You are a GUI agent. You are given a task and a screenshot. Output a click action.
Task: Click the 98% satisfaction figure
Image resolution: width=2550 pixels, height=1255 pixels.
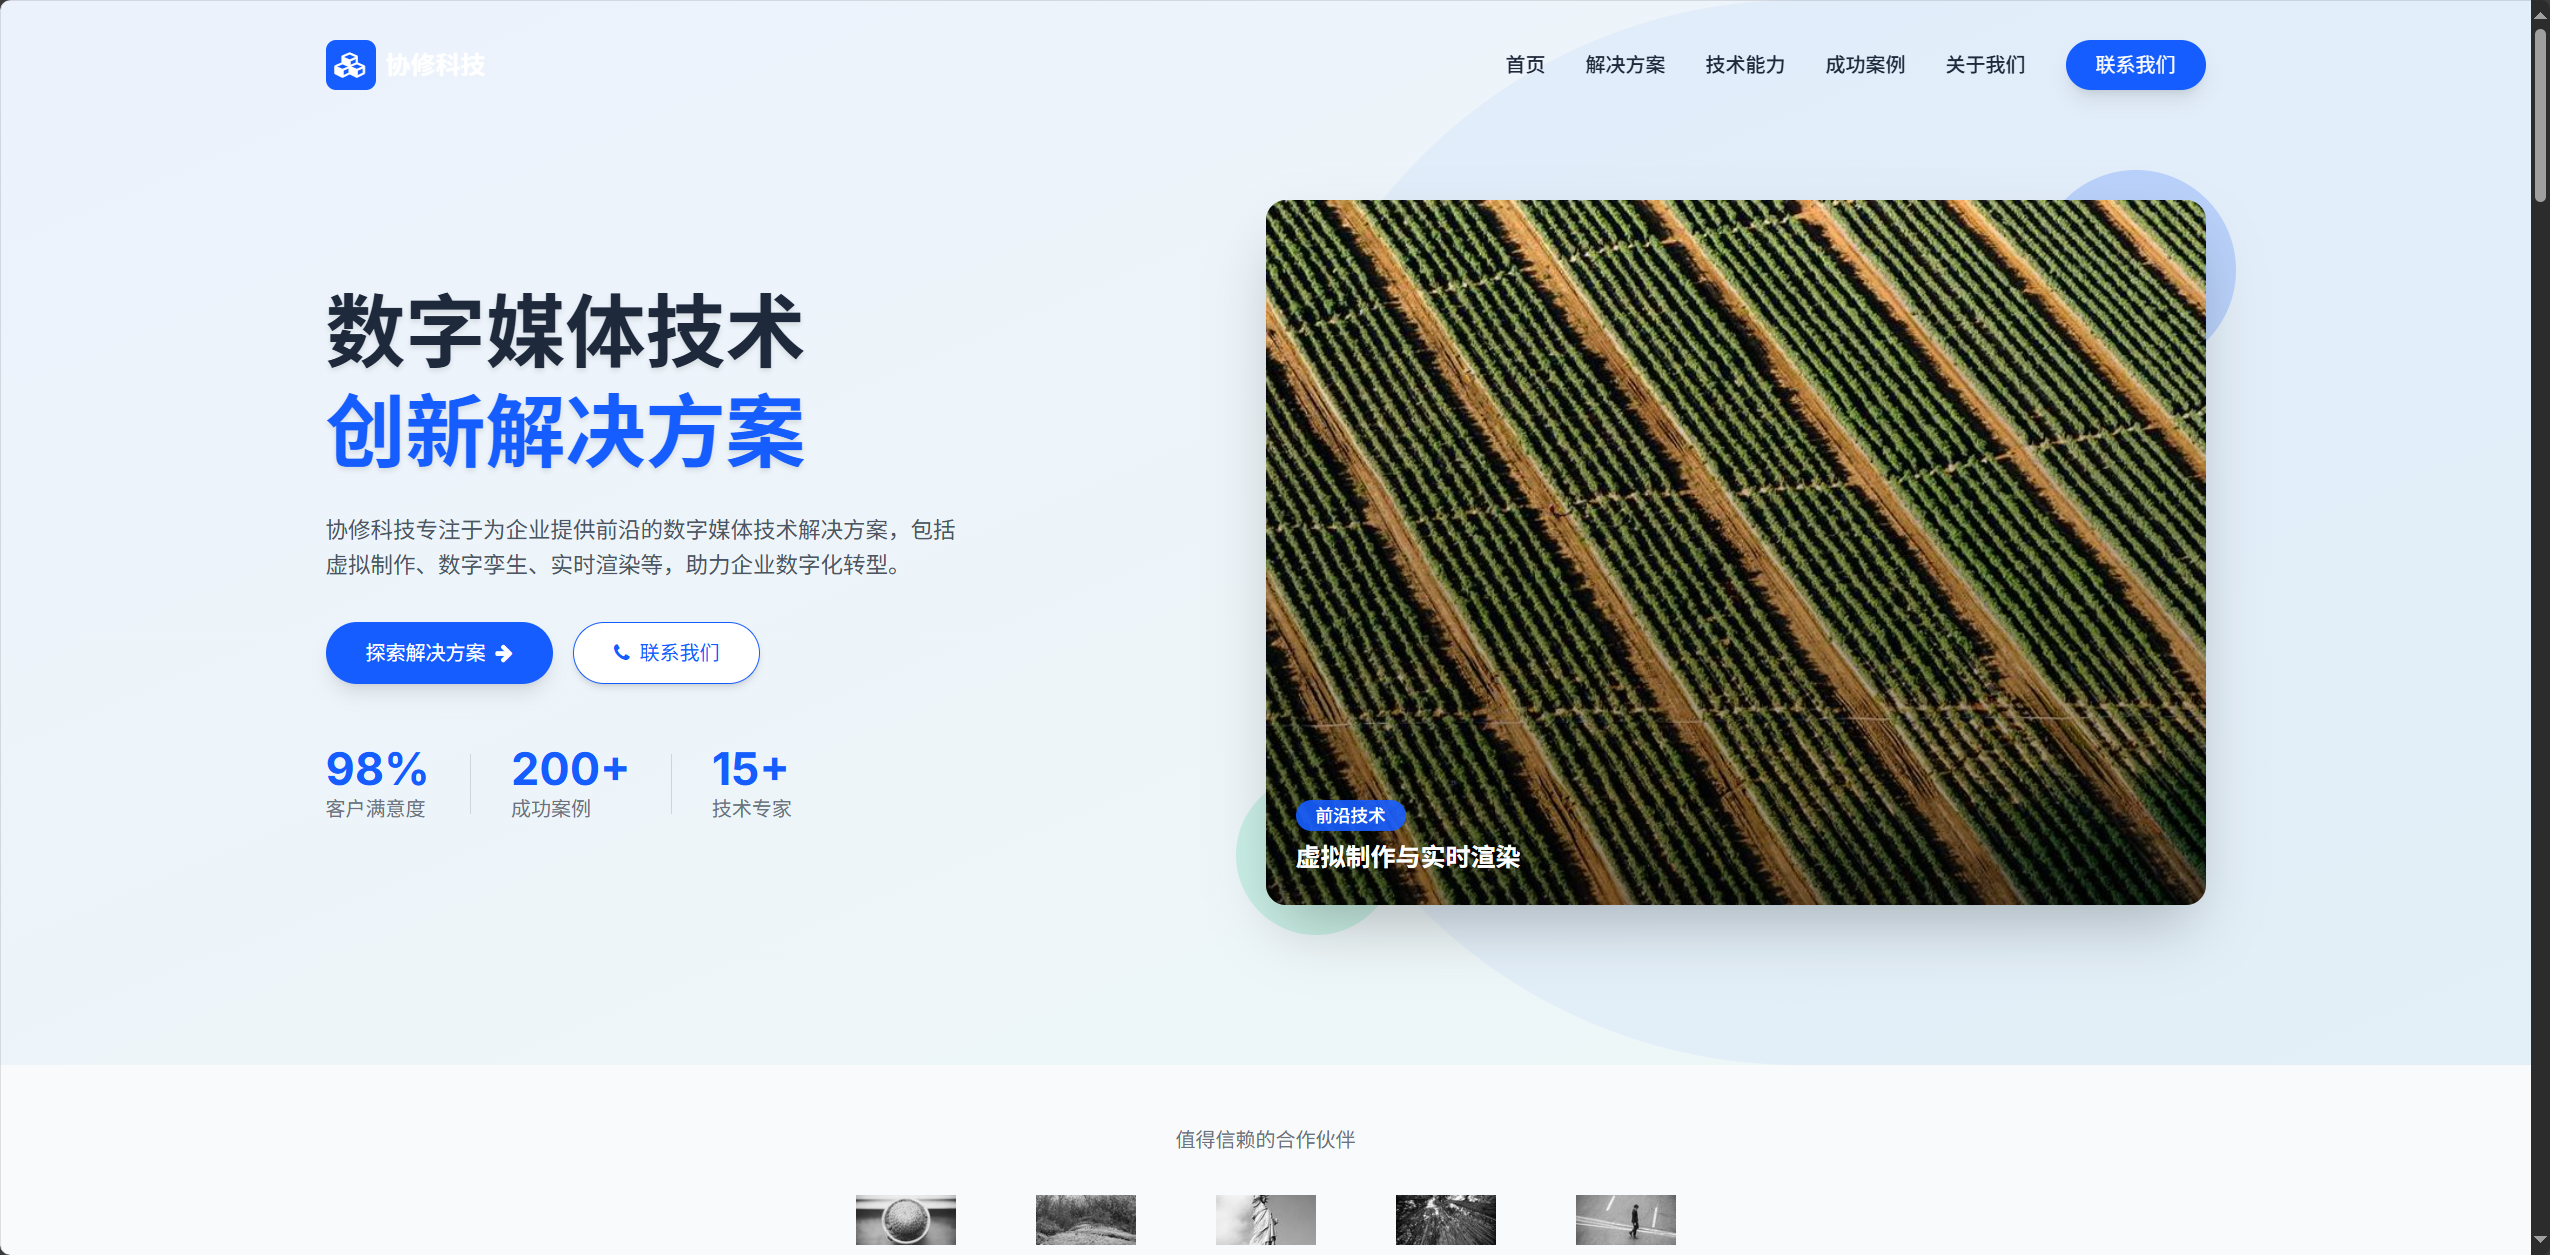(x=376, y=769)
